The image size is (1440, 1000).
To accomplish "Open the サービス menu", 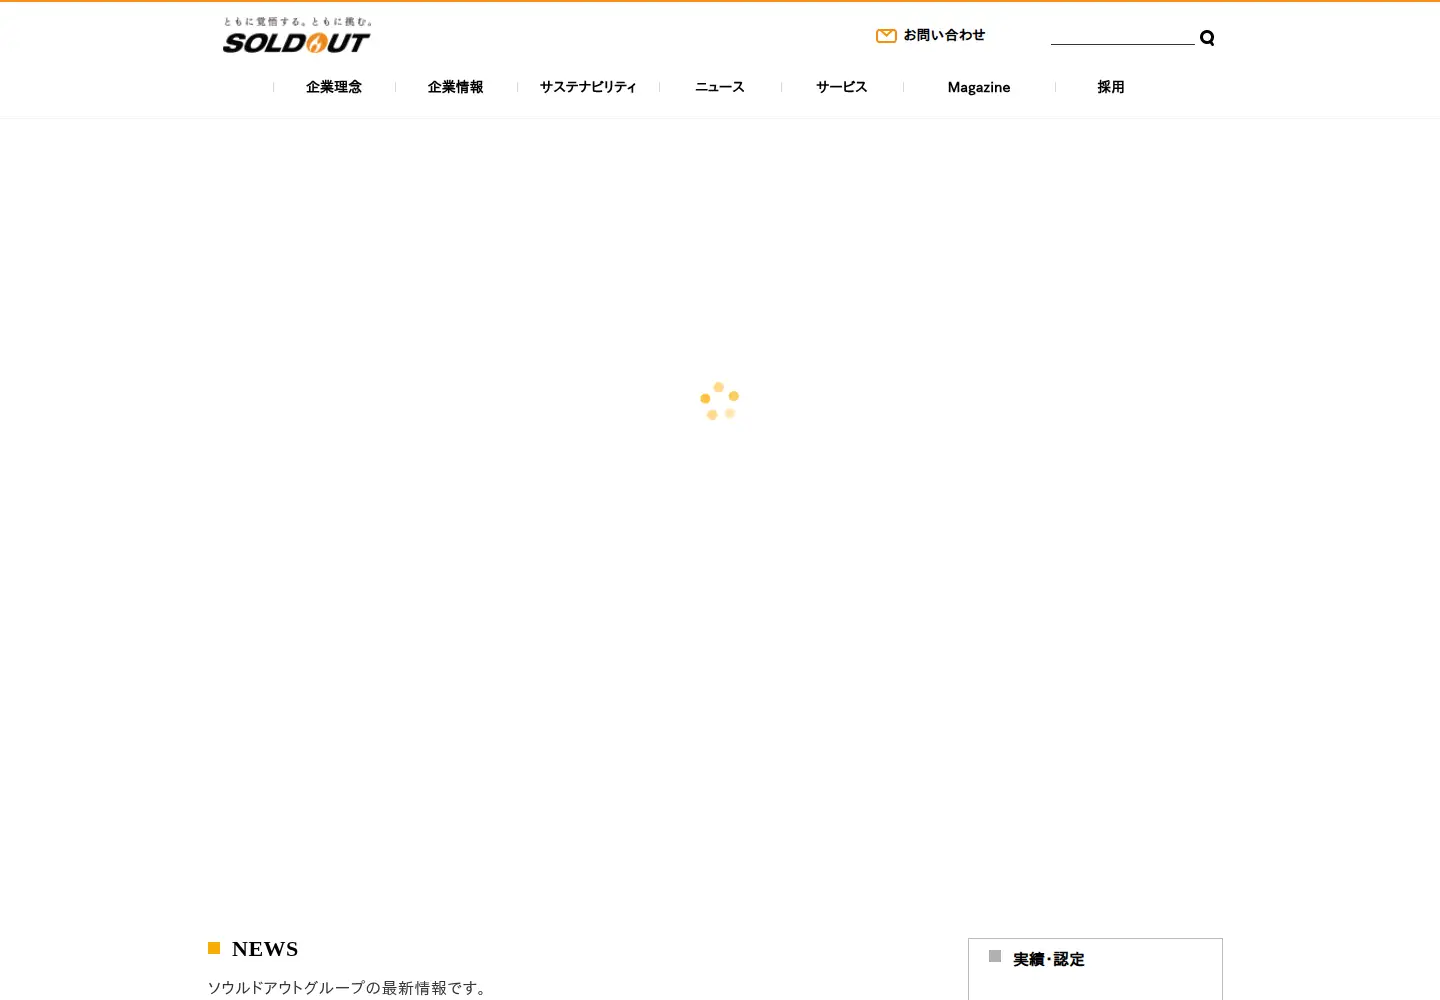I will point(842,87).
